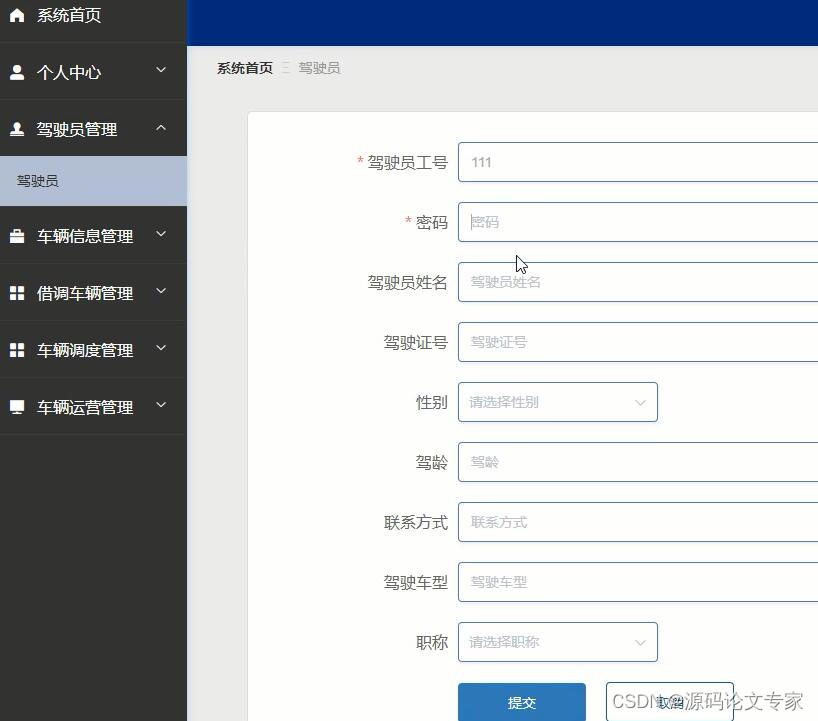Open the 职称 selection dropdown

pos(557,642)
